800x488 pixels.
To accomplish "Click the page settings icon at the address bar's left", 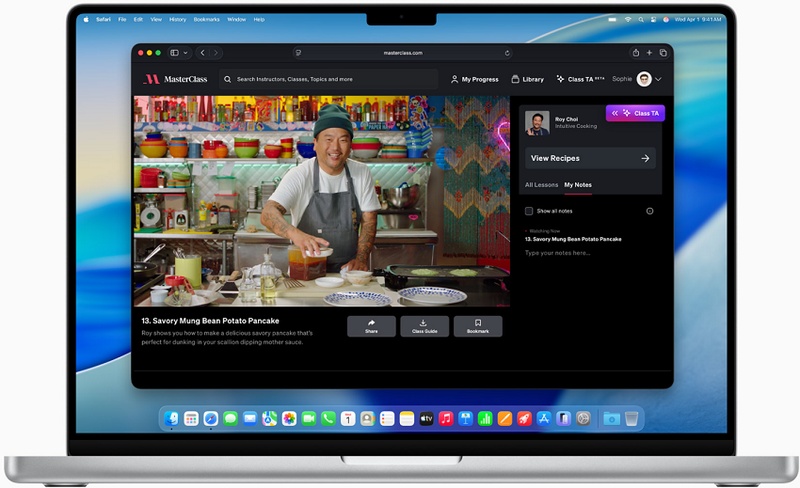I will (298, 53).
